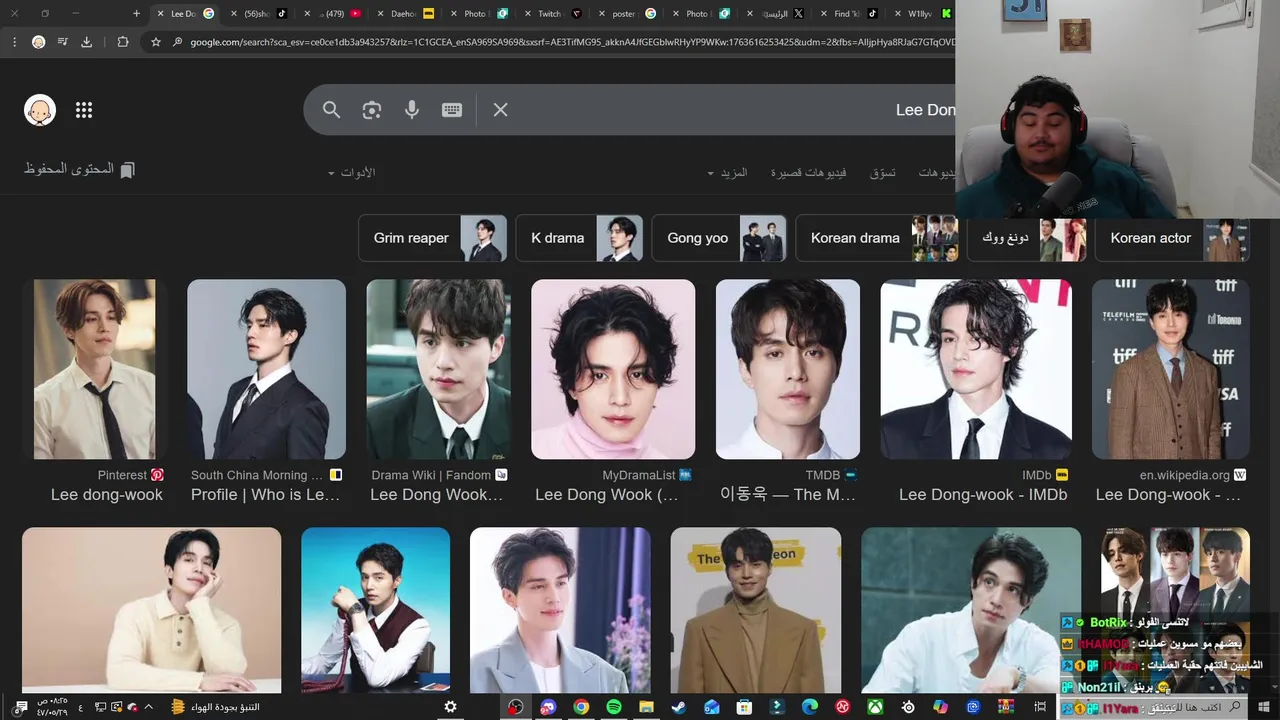
Task: Open the Google account avatar
Action: (x=40, y=110)
